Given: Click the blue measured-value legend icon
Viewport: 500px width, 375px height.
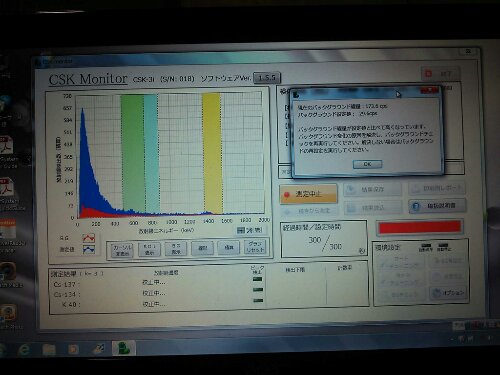Looking at the screenshot, I should point(89,249).
